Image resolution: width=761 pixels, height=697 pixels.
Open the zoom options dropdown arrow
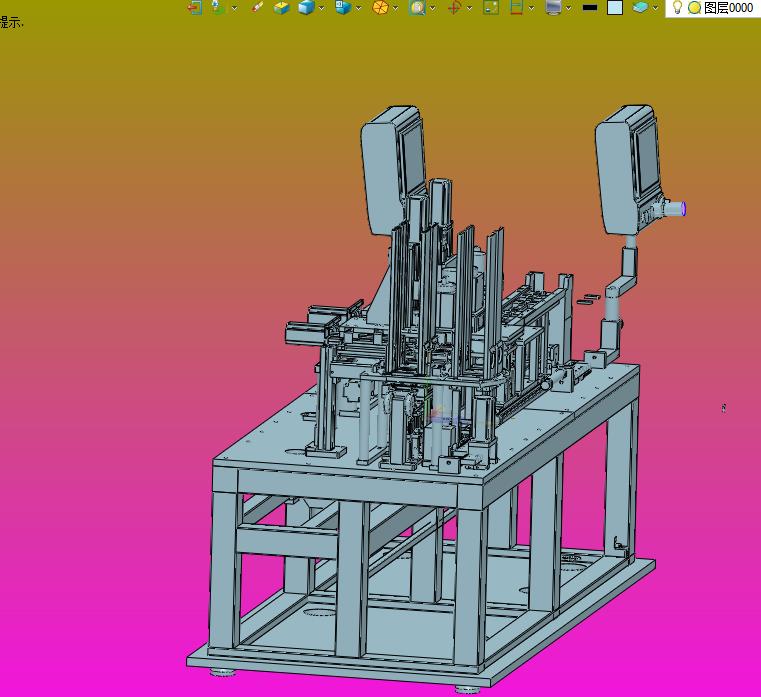click(x=432, y=8)
